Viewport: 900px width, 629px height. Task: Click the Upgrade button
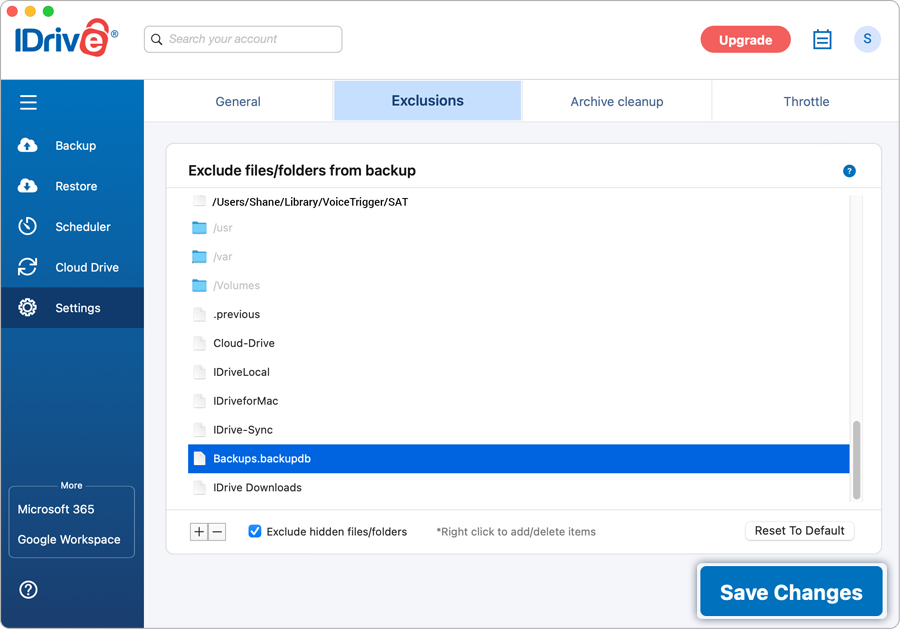[x=746, y=40]
